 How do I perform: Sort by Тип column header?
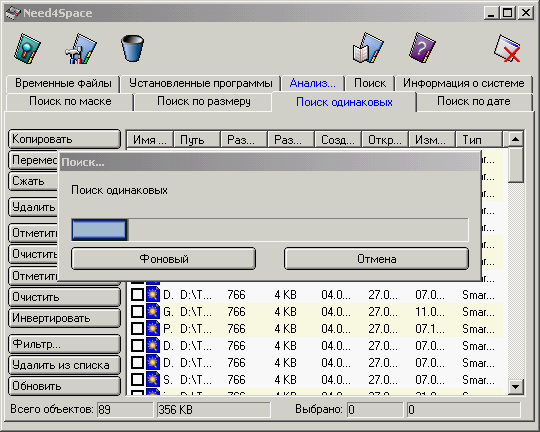pyautogui.click(x=479, y=140)
